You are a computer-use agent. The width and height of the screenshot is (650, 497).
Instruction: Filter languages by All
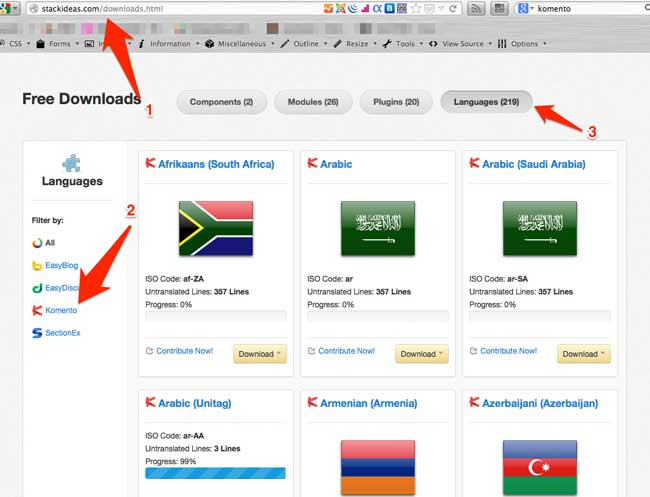click(x=44, y=243)
